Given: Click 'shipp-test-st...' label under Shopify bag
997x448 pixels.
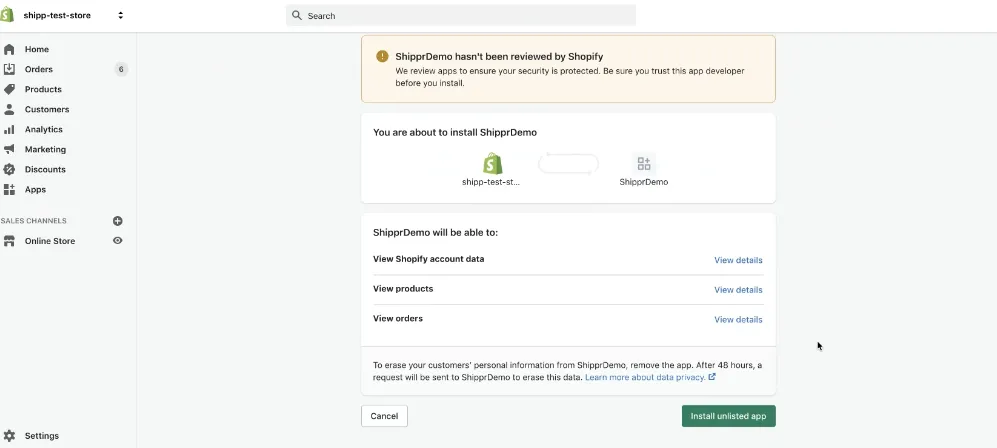Looking at the screenshot, I should [x=491, y=182].
